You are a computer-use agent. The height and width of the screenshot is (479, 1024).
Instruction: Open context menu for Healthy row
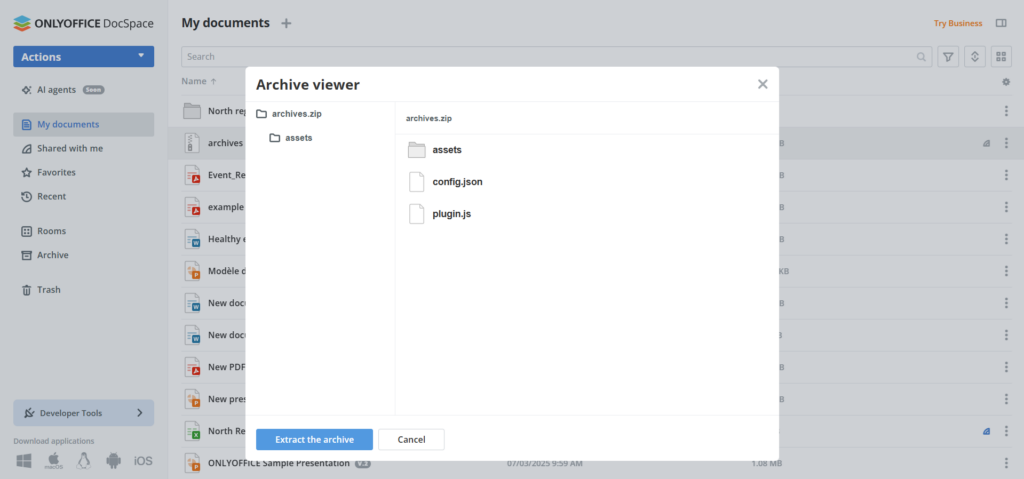click(1006, 239)
